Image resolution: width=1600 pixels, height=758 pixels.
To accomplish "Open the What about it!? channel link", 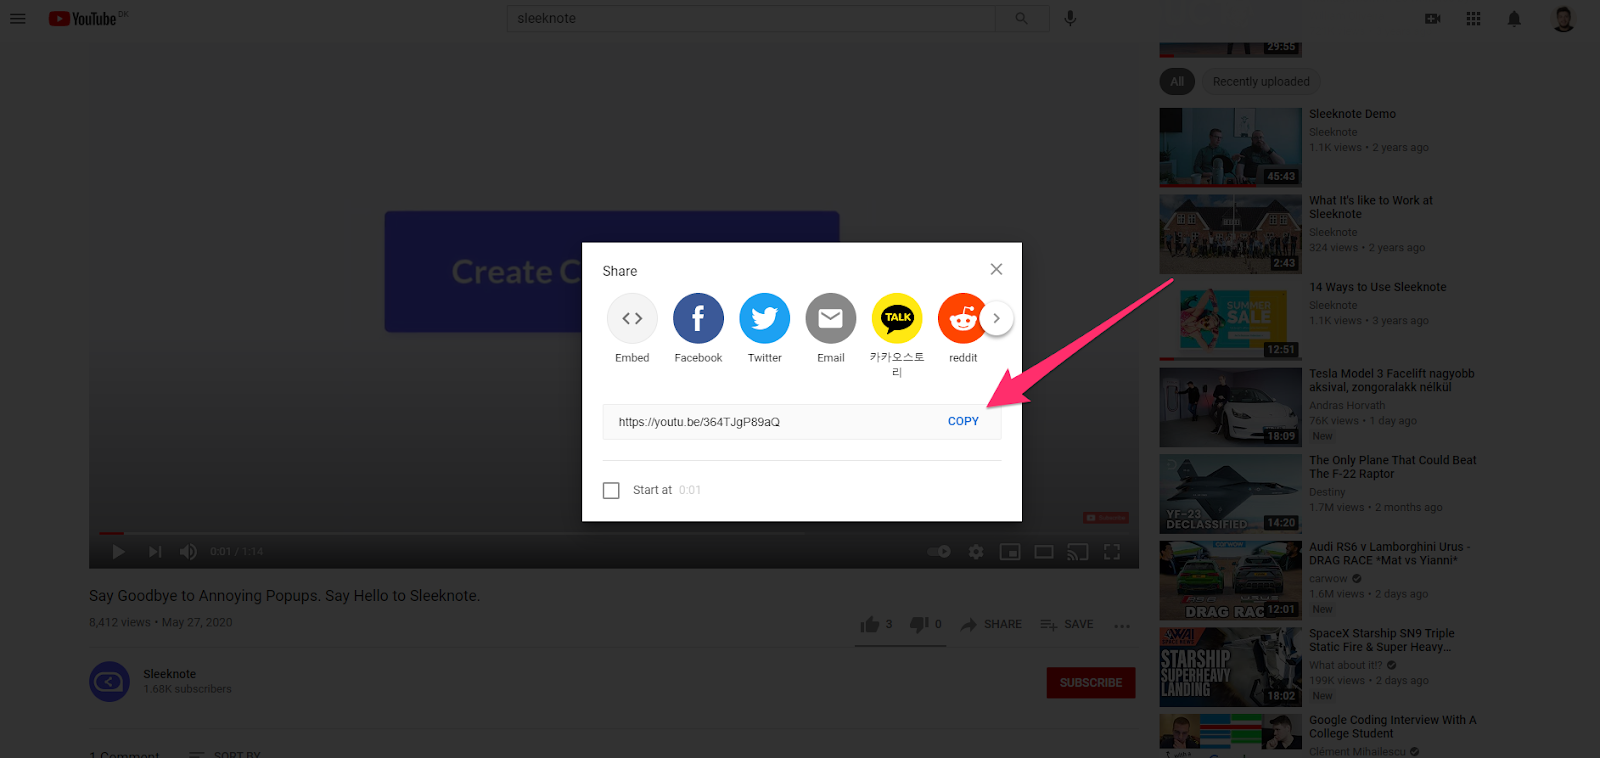I will [x=1346, y=665].
